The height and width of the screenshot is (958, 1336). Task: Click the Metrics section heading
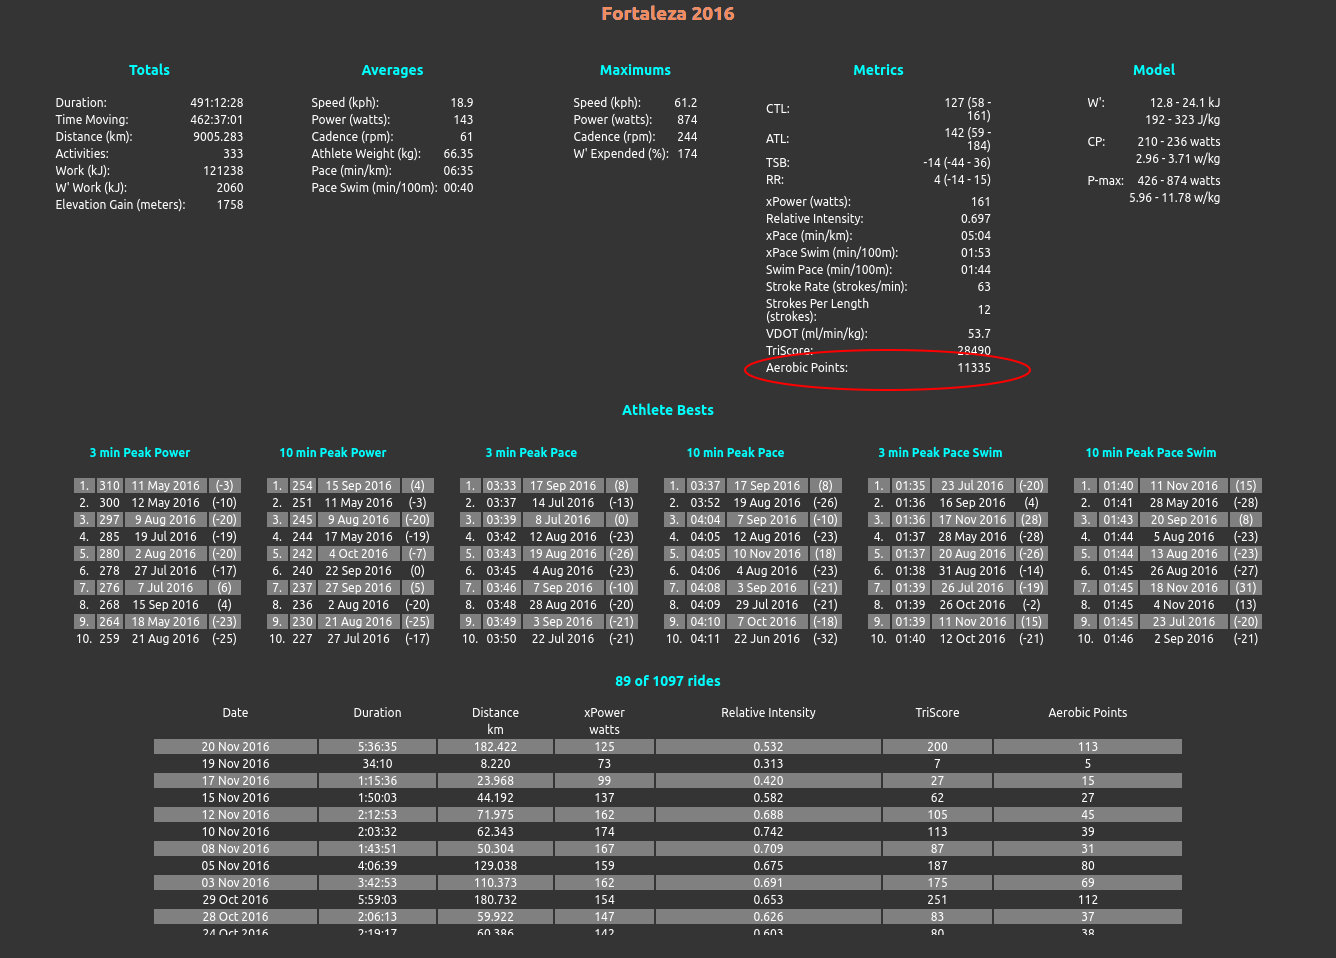[878, 70]
